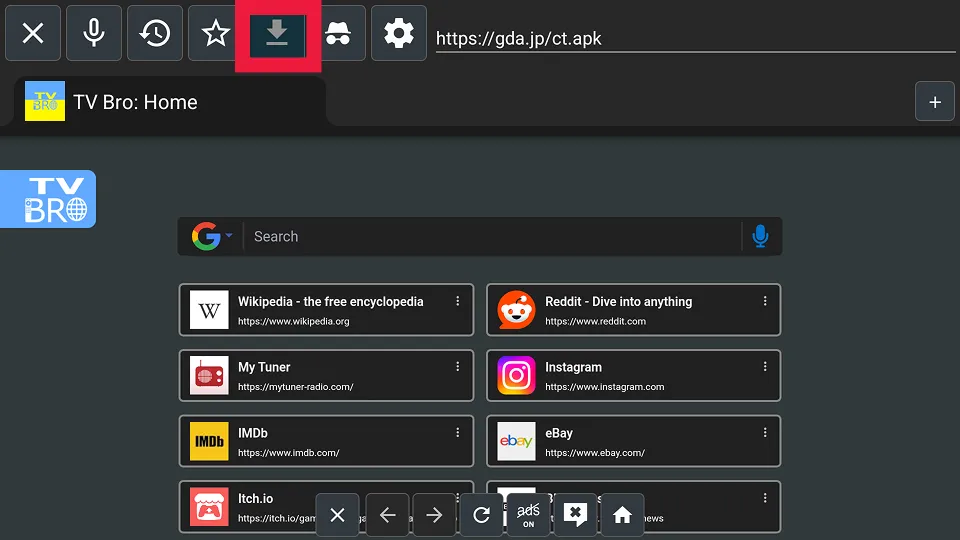Click the https://www.ebay.com/ URL text
960x540 pixels.
[595, 453]
